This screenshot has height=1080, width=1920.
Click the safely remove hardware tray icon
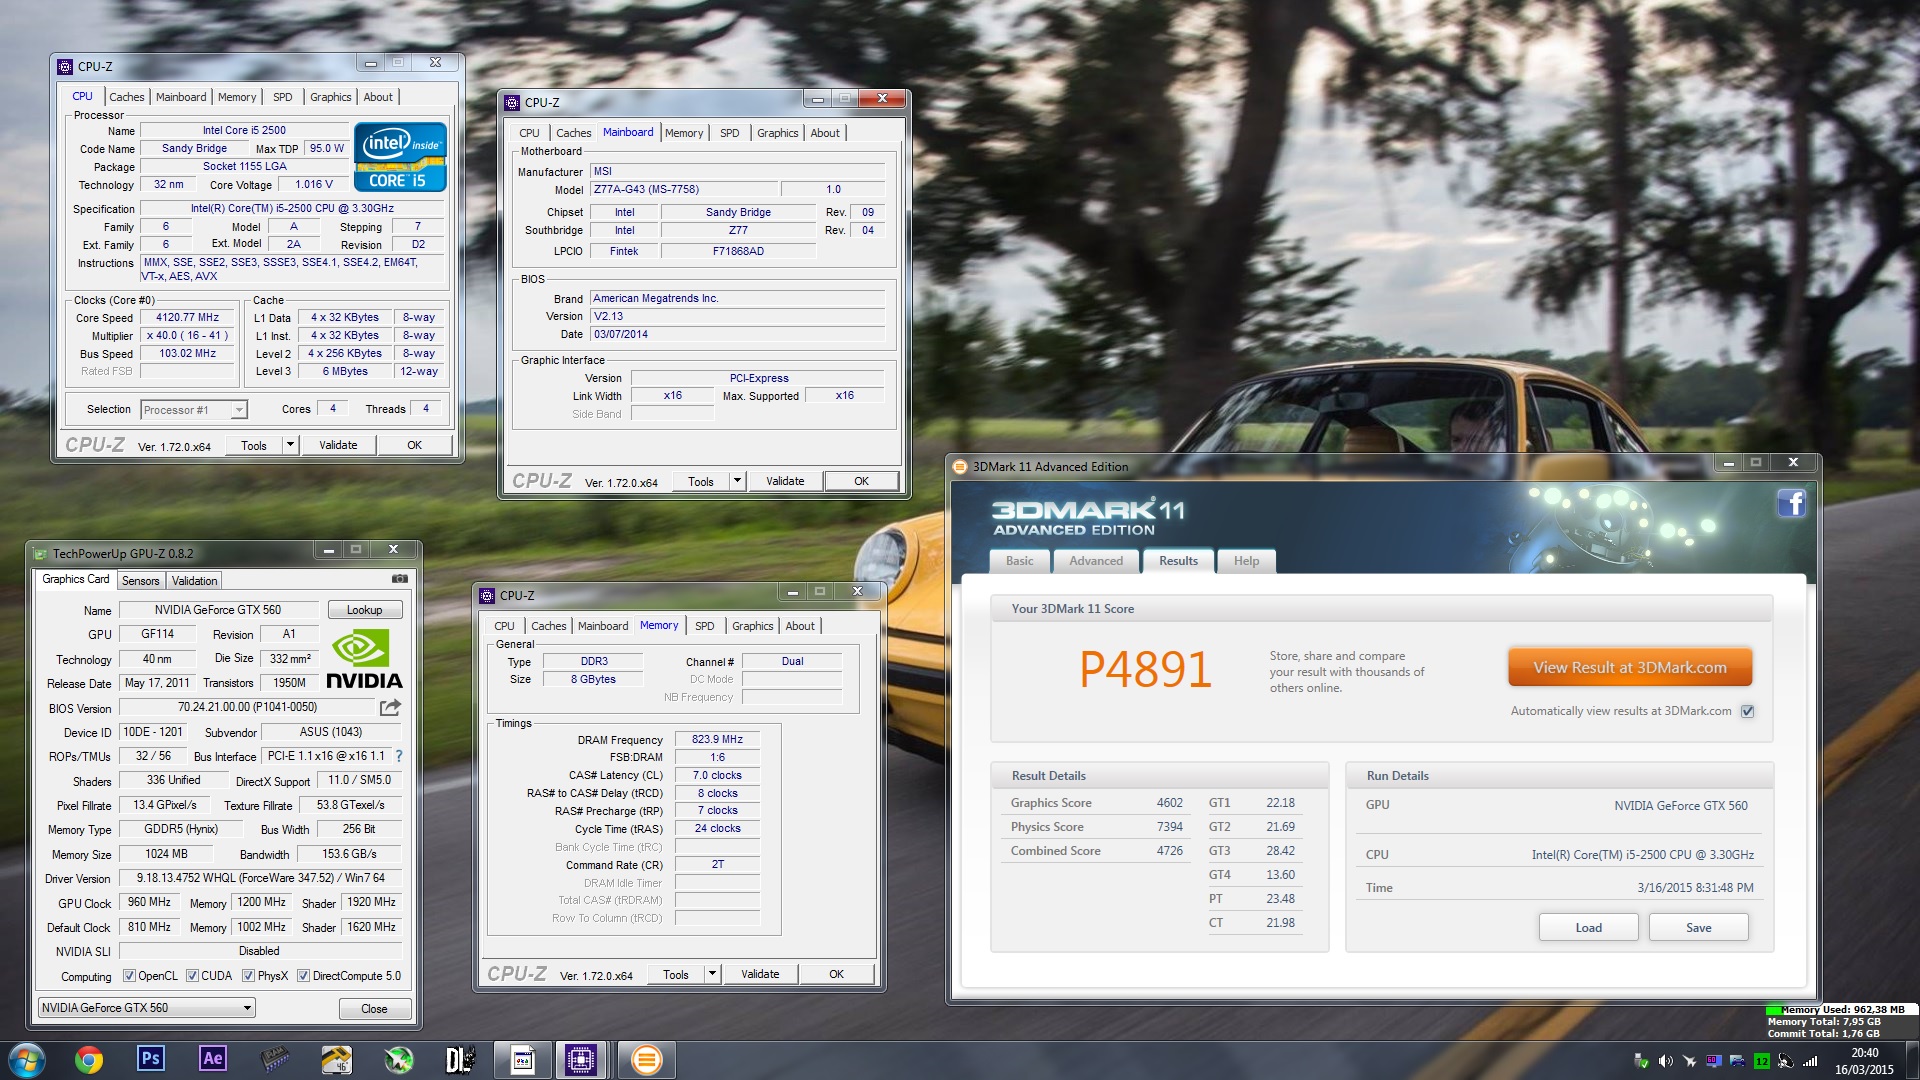[1640, 1061]
